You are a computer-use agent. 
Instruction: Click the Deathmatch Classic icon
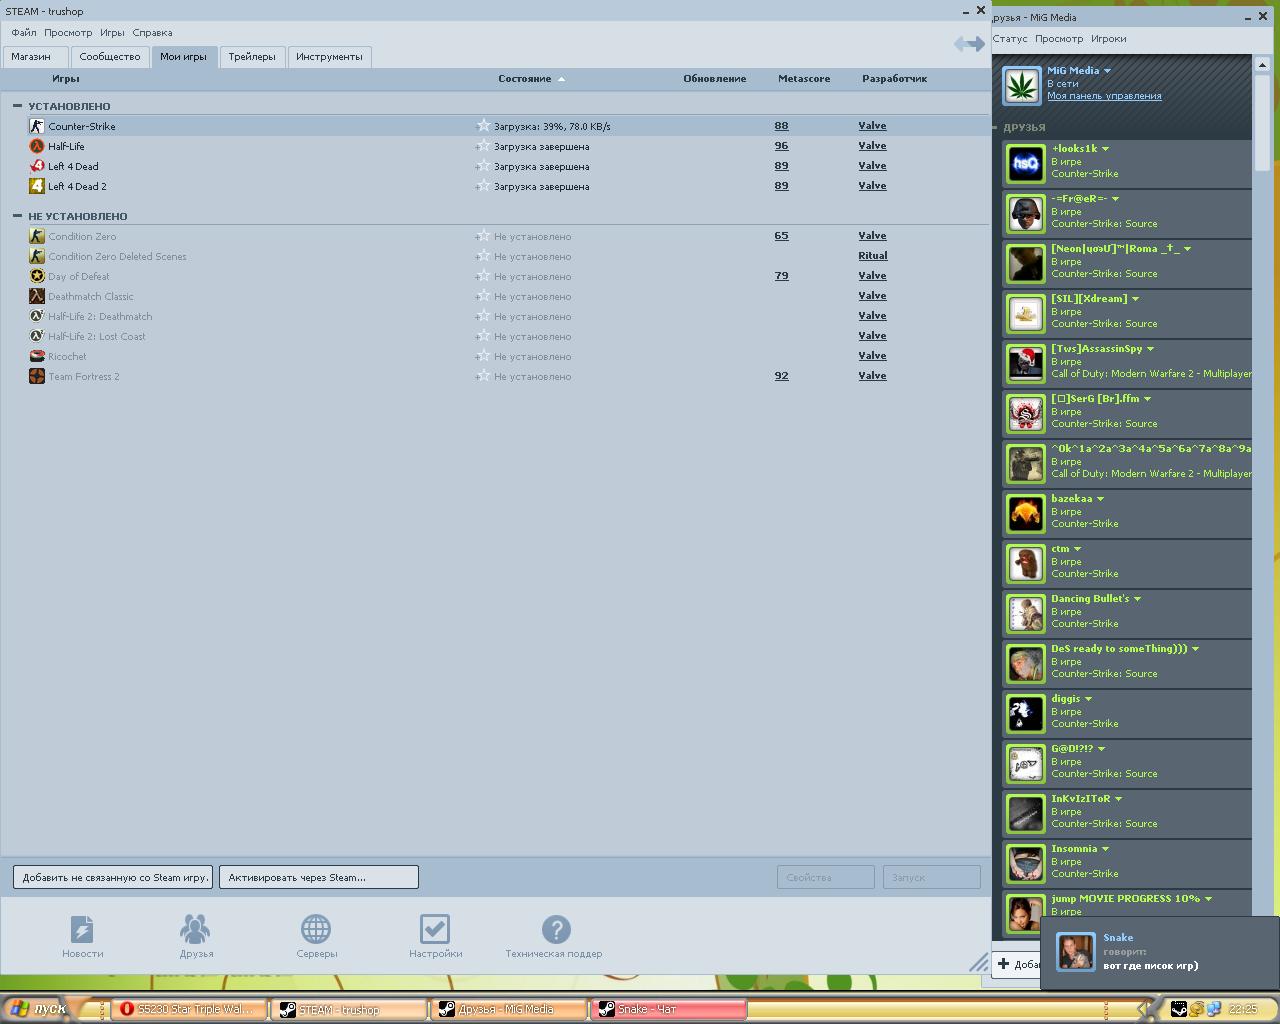coord(37,296)
